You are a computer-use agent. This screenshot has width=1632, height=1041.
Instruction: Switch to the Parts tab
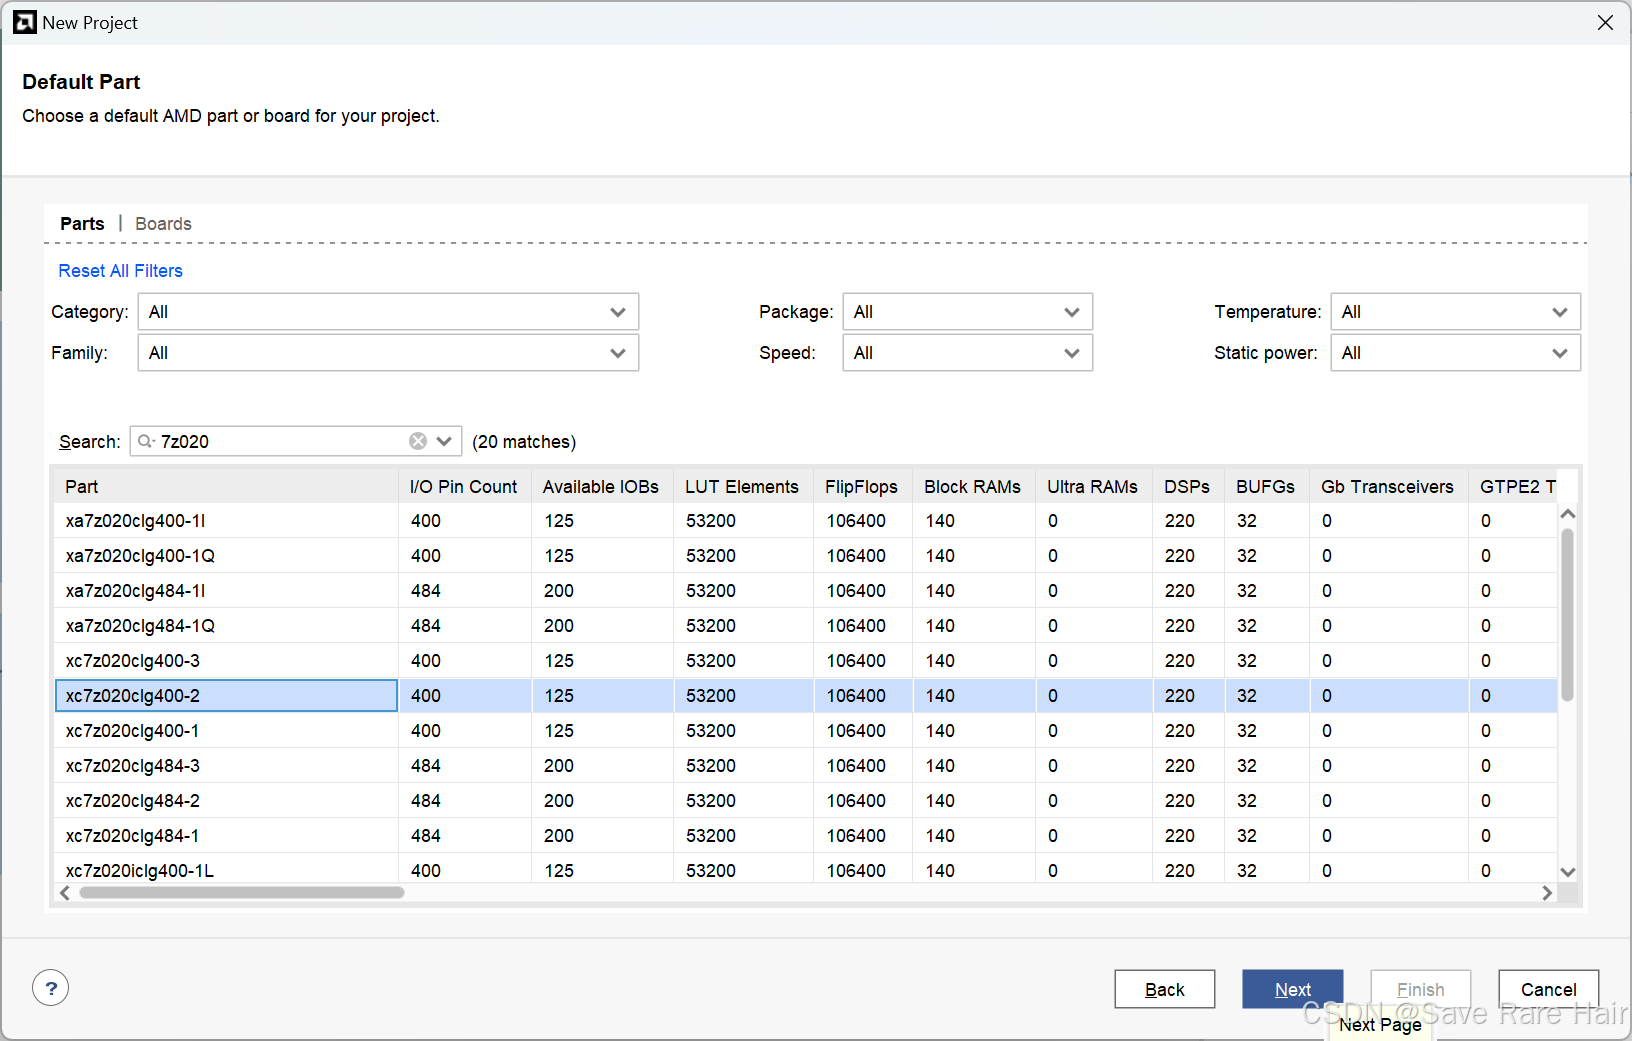pyautogui.click(x=82, y=224)
